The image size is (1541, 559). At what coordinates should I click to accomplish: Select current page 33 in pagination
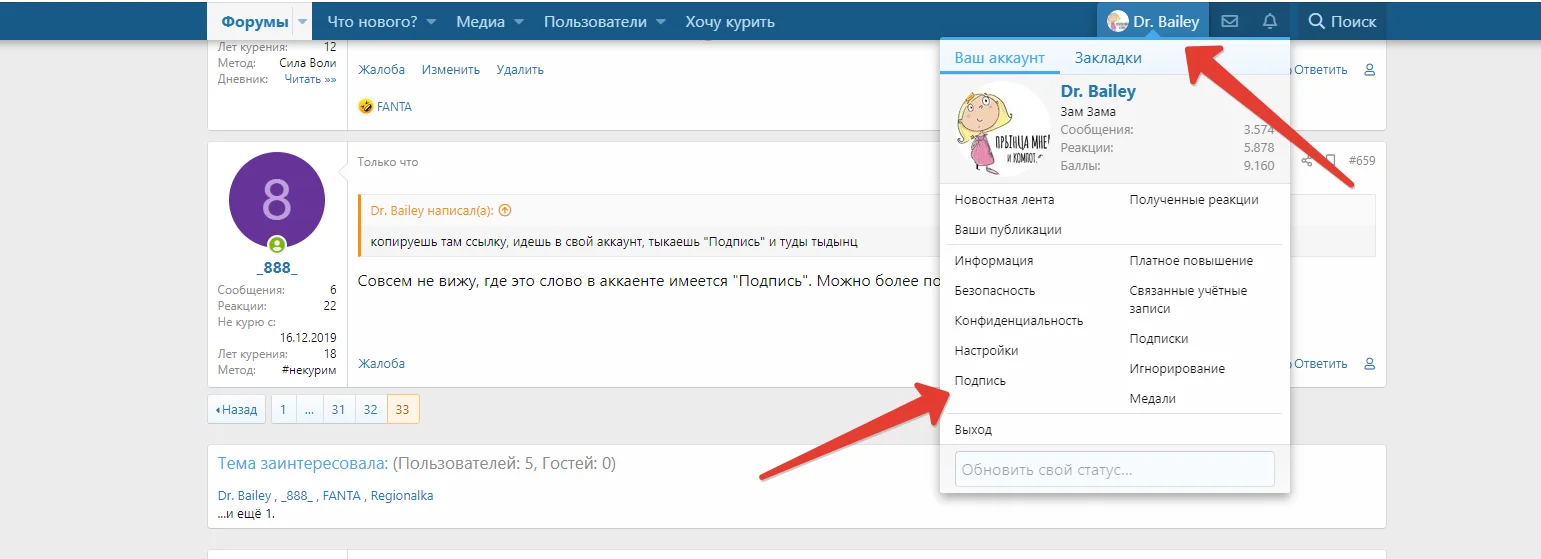[403, 409]
